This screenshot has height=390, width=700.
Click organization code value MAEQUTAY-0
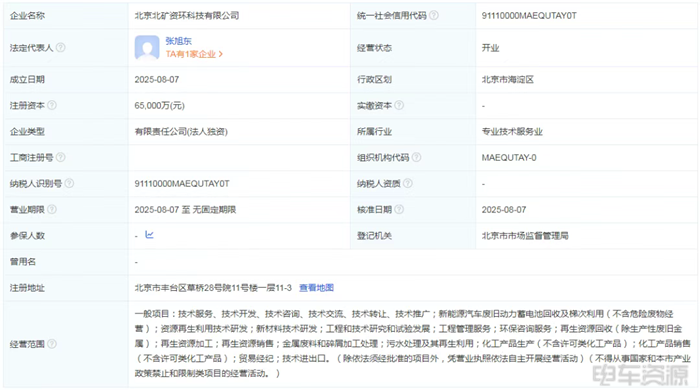coord(509,158)
